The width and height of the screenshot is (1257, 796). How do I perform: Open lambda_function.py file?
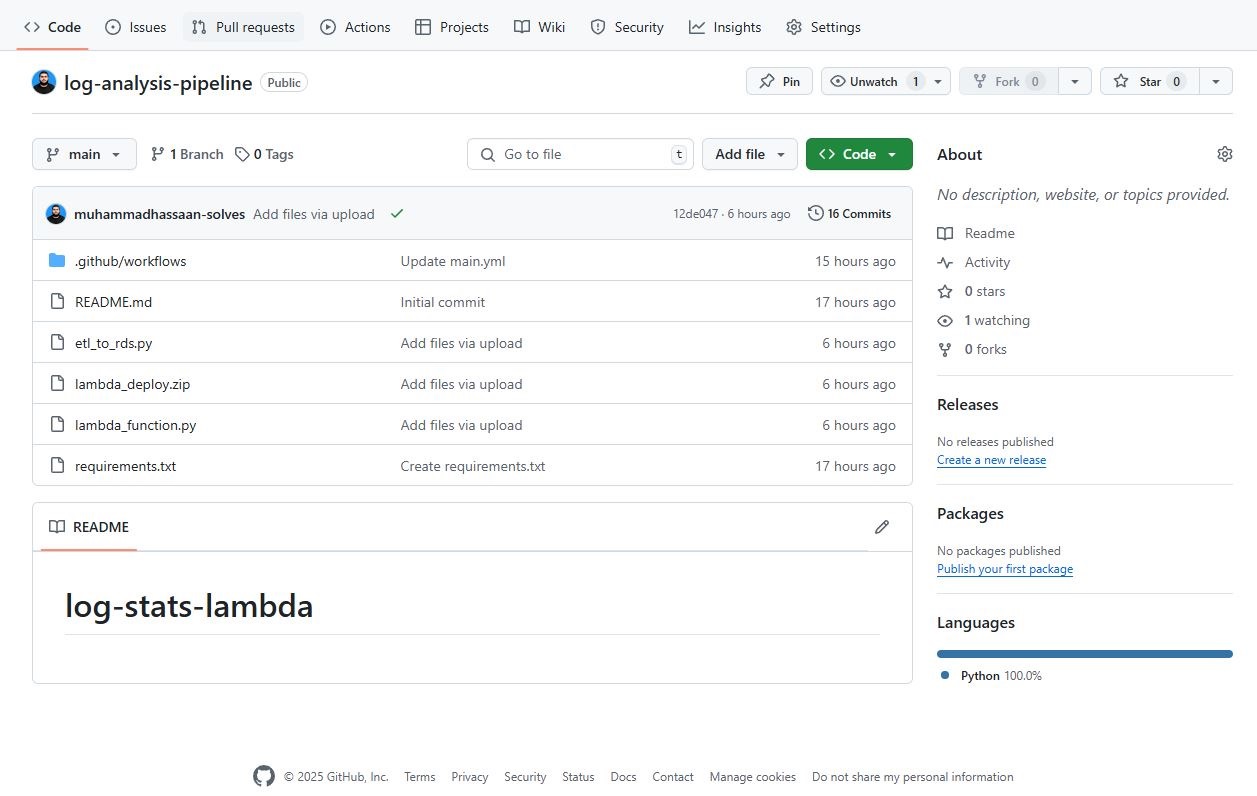click(x=135, y=425)
